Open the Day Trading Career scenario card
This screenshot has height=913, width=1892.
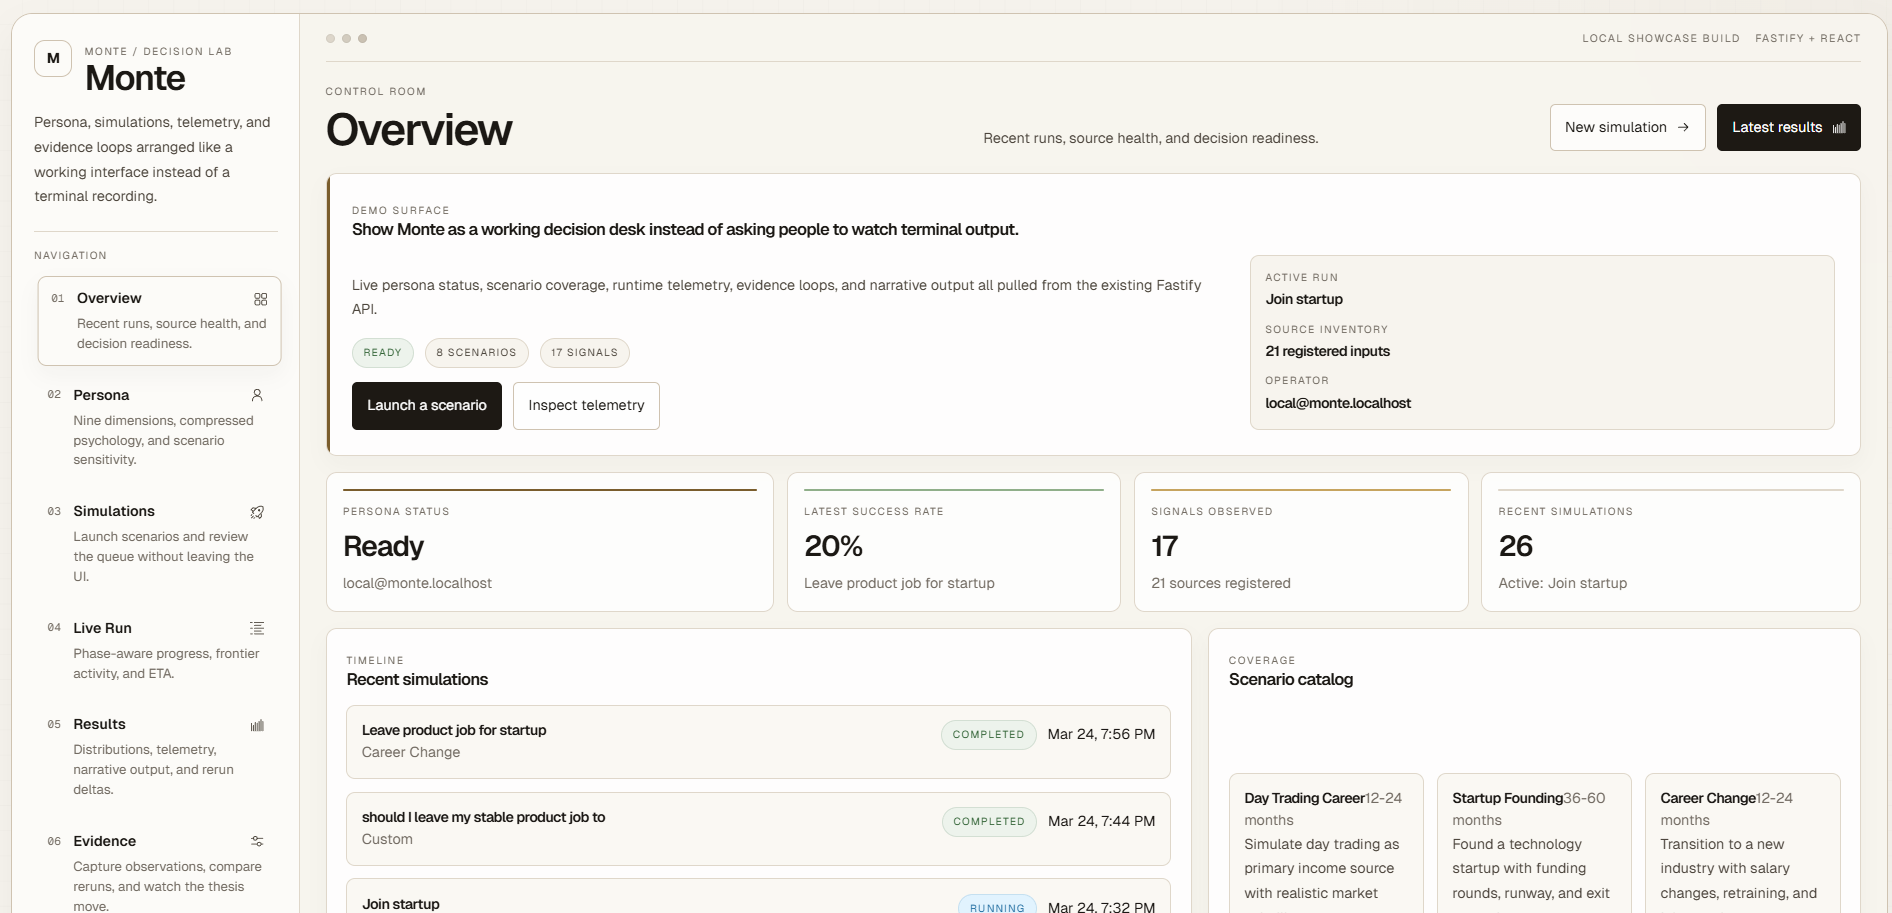[x=1326, y=844]
